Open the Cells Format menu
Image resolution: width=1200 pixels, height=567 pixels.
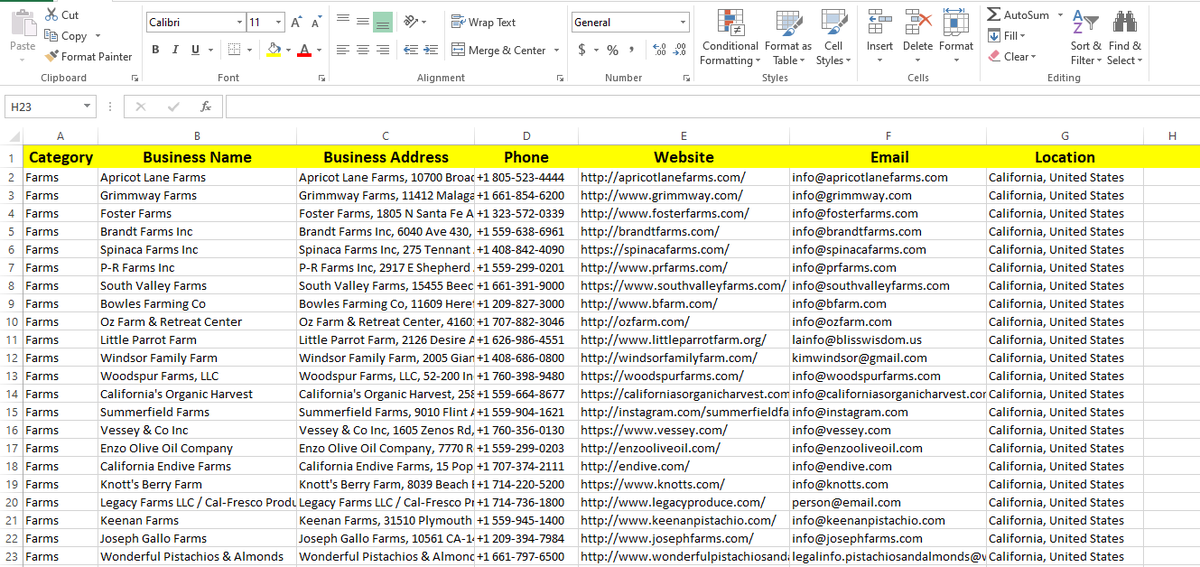click(955, 37)
